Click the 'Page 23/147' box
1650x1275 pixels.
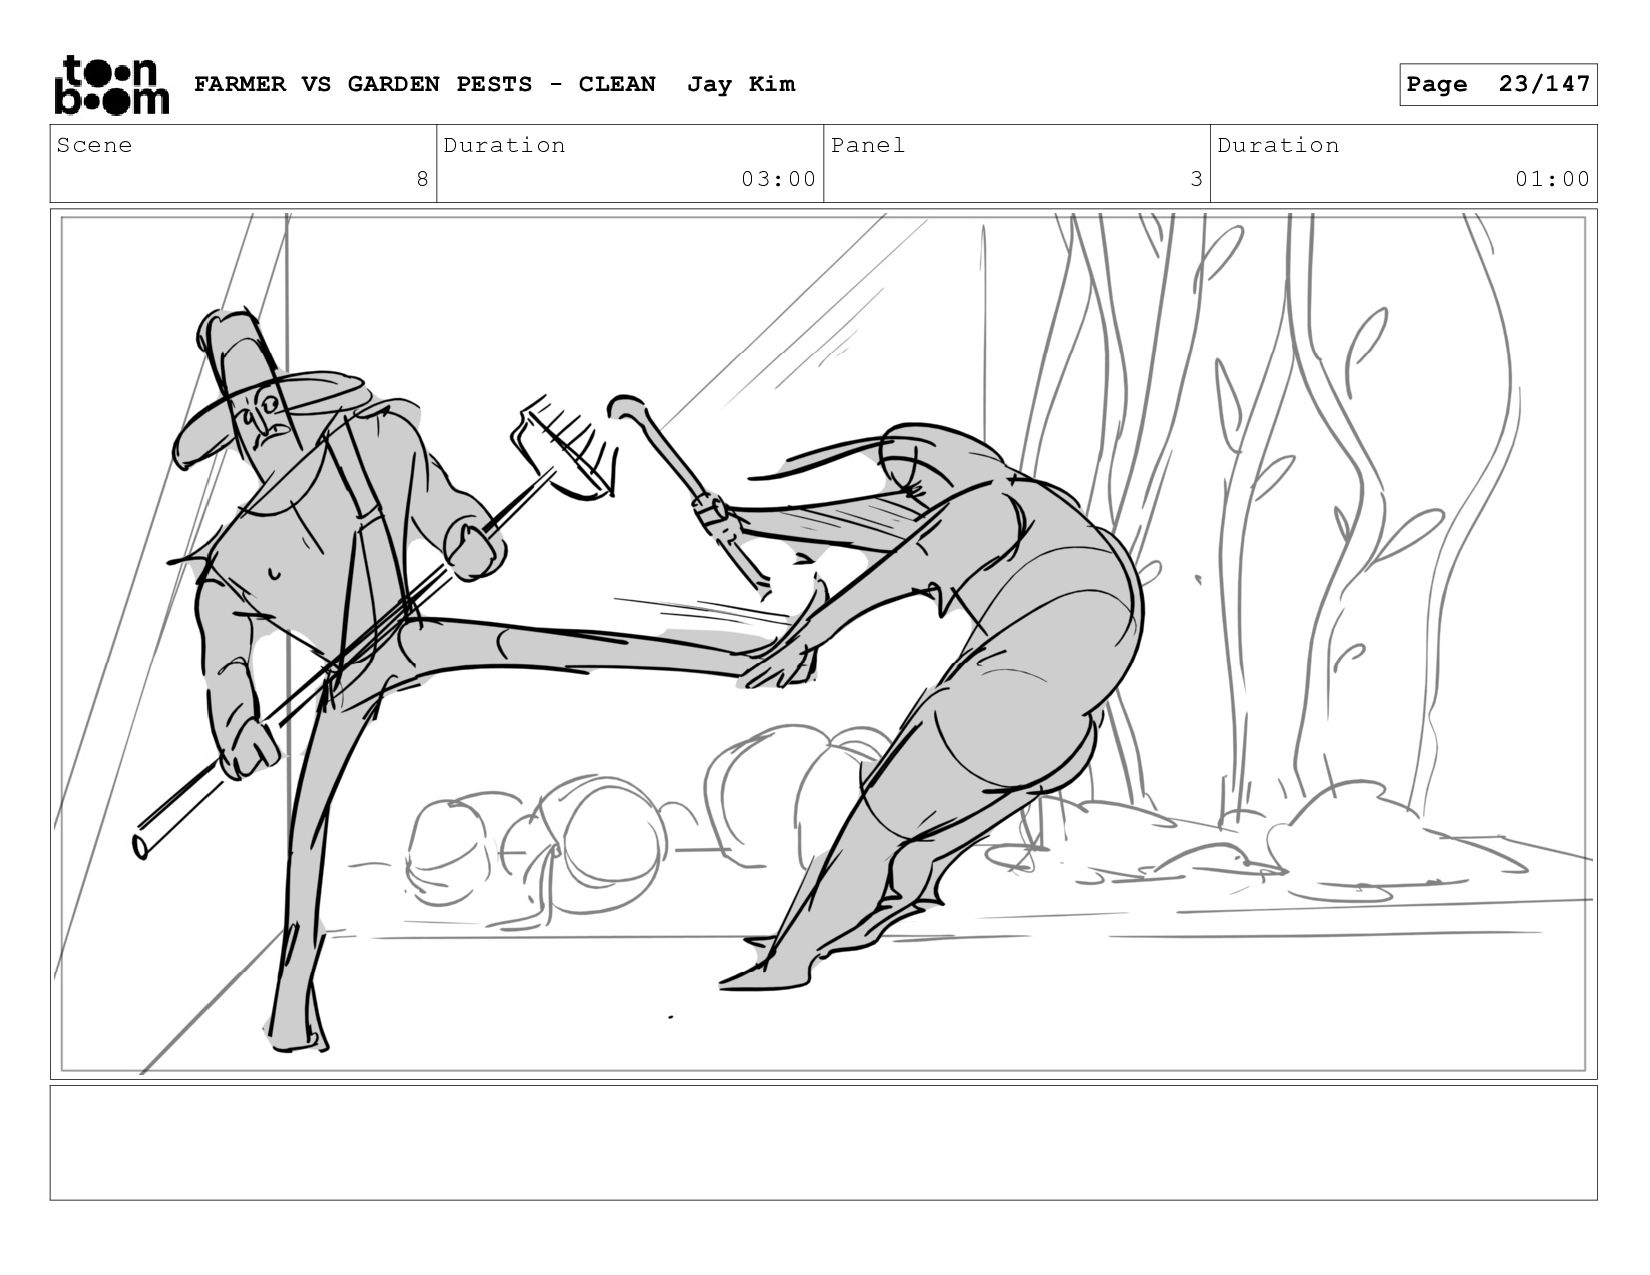click(x=1498, y=84)
